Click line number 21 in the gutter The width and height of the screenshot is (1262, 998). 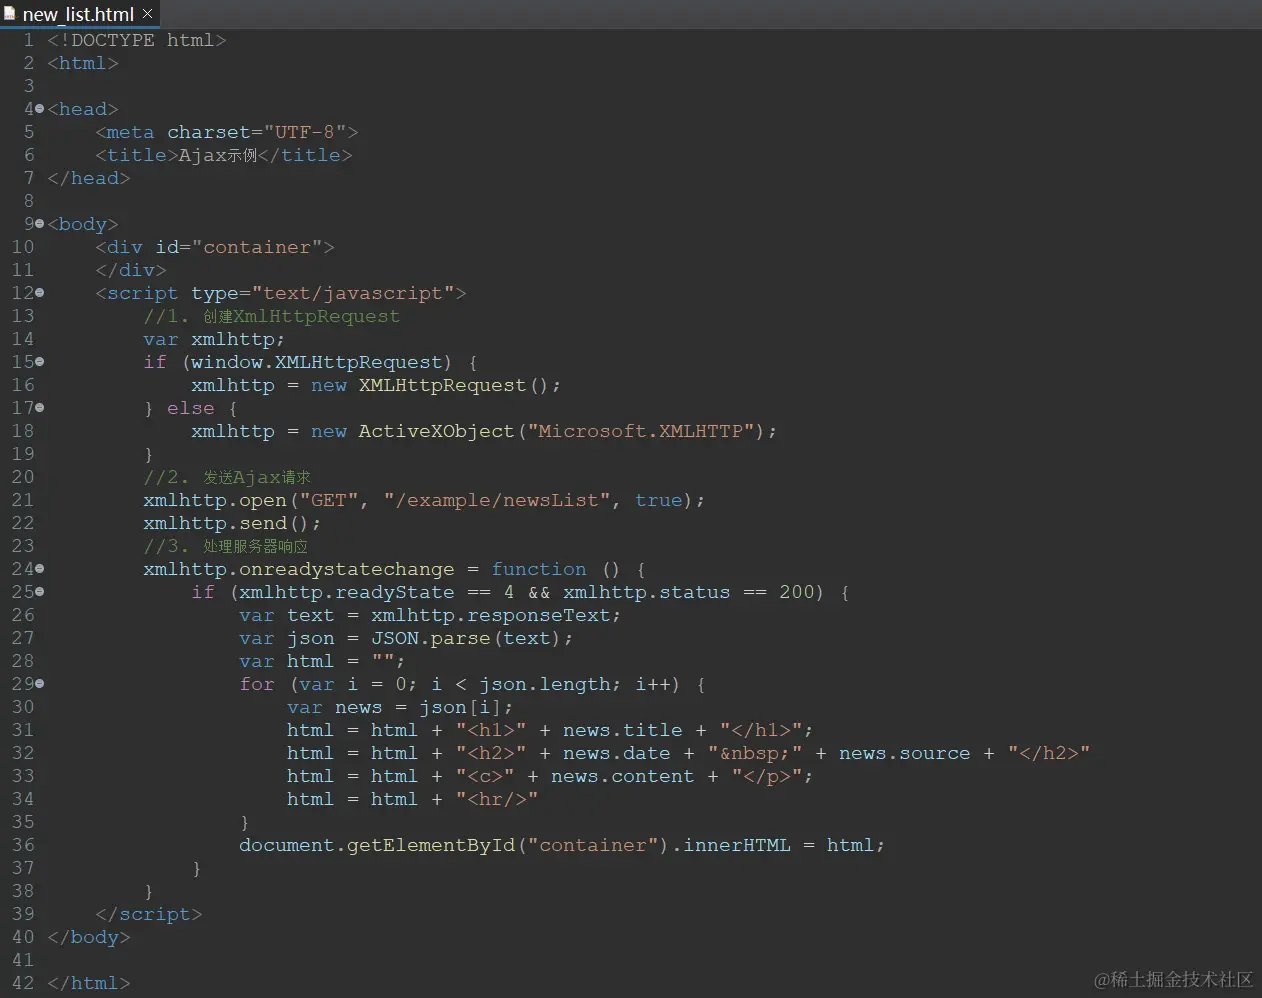(23, 500)
